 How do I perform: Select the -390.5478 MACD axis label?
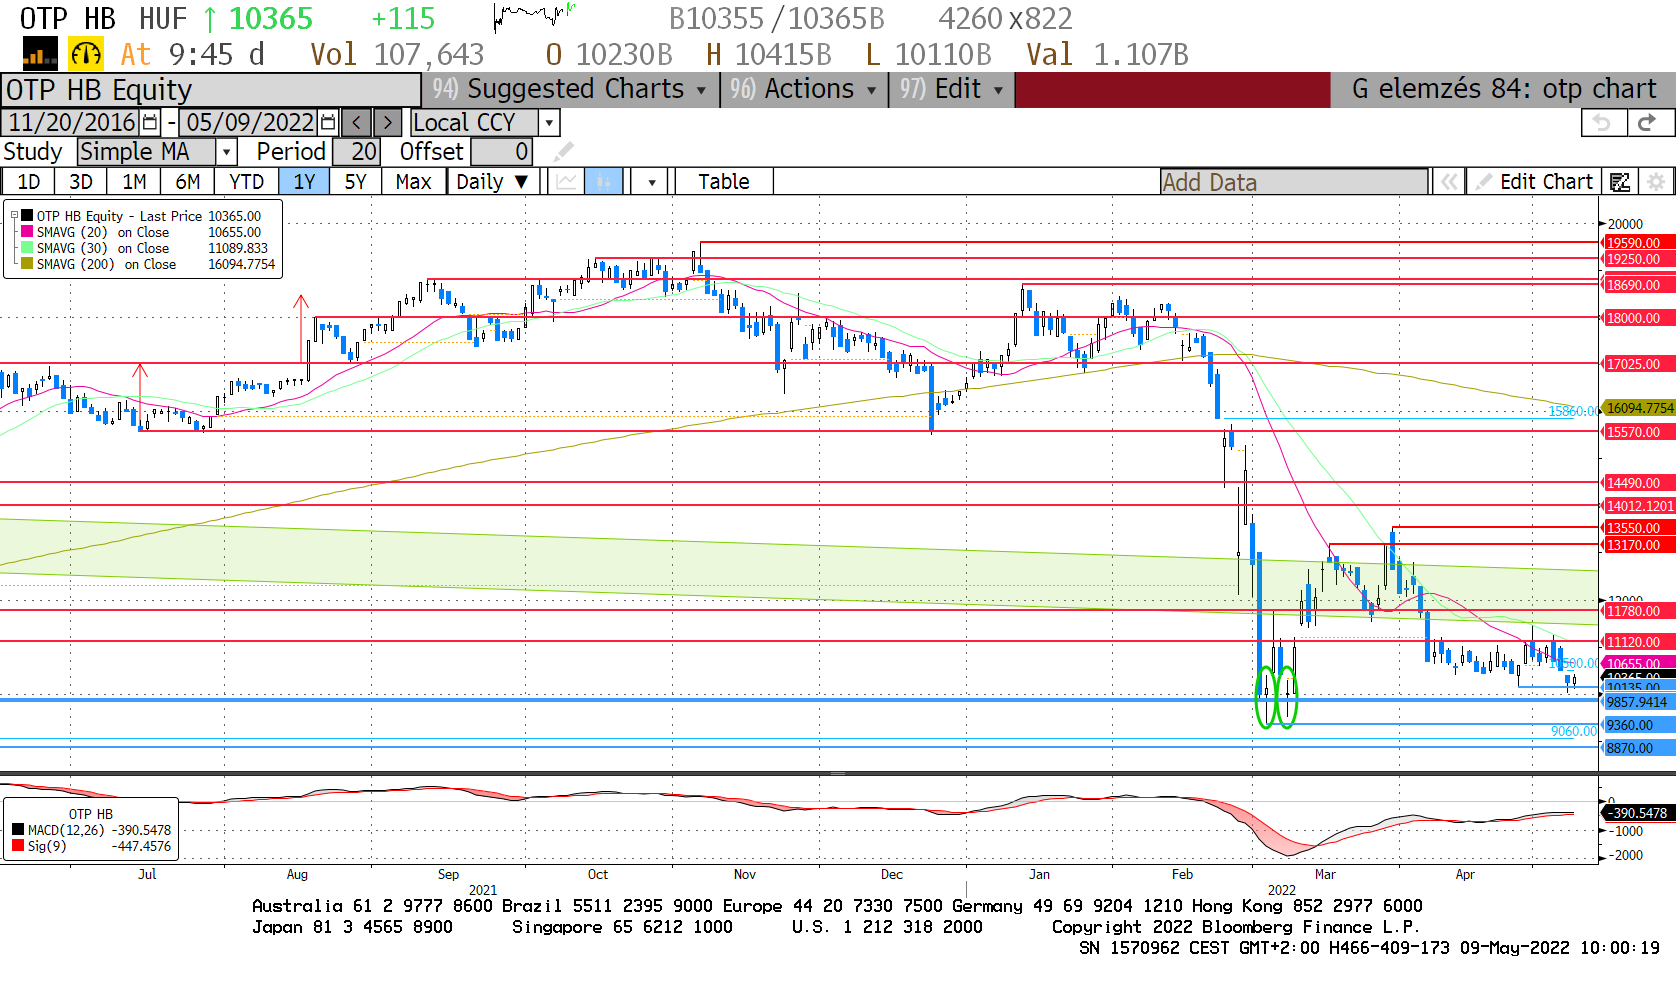[1640, 813]
